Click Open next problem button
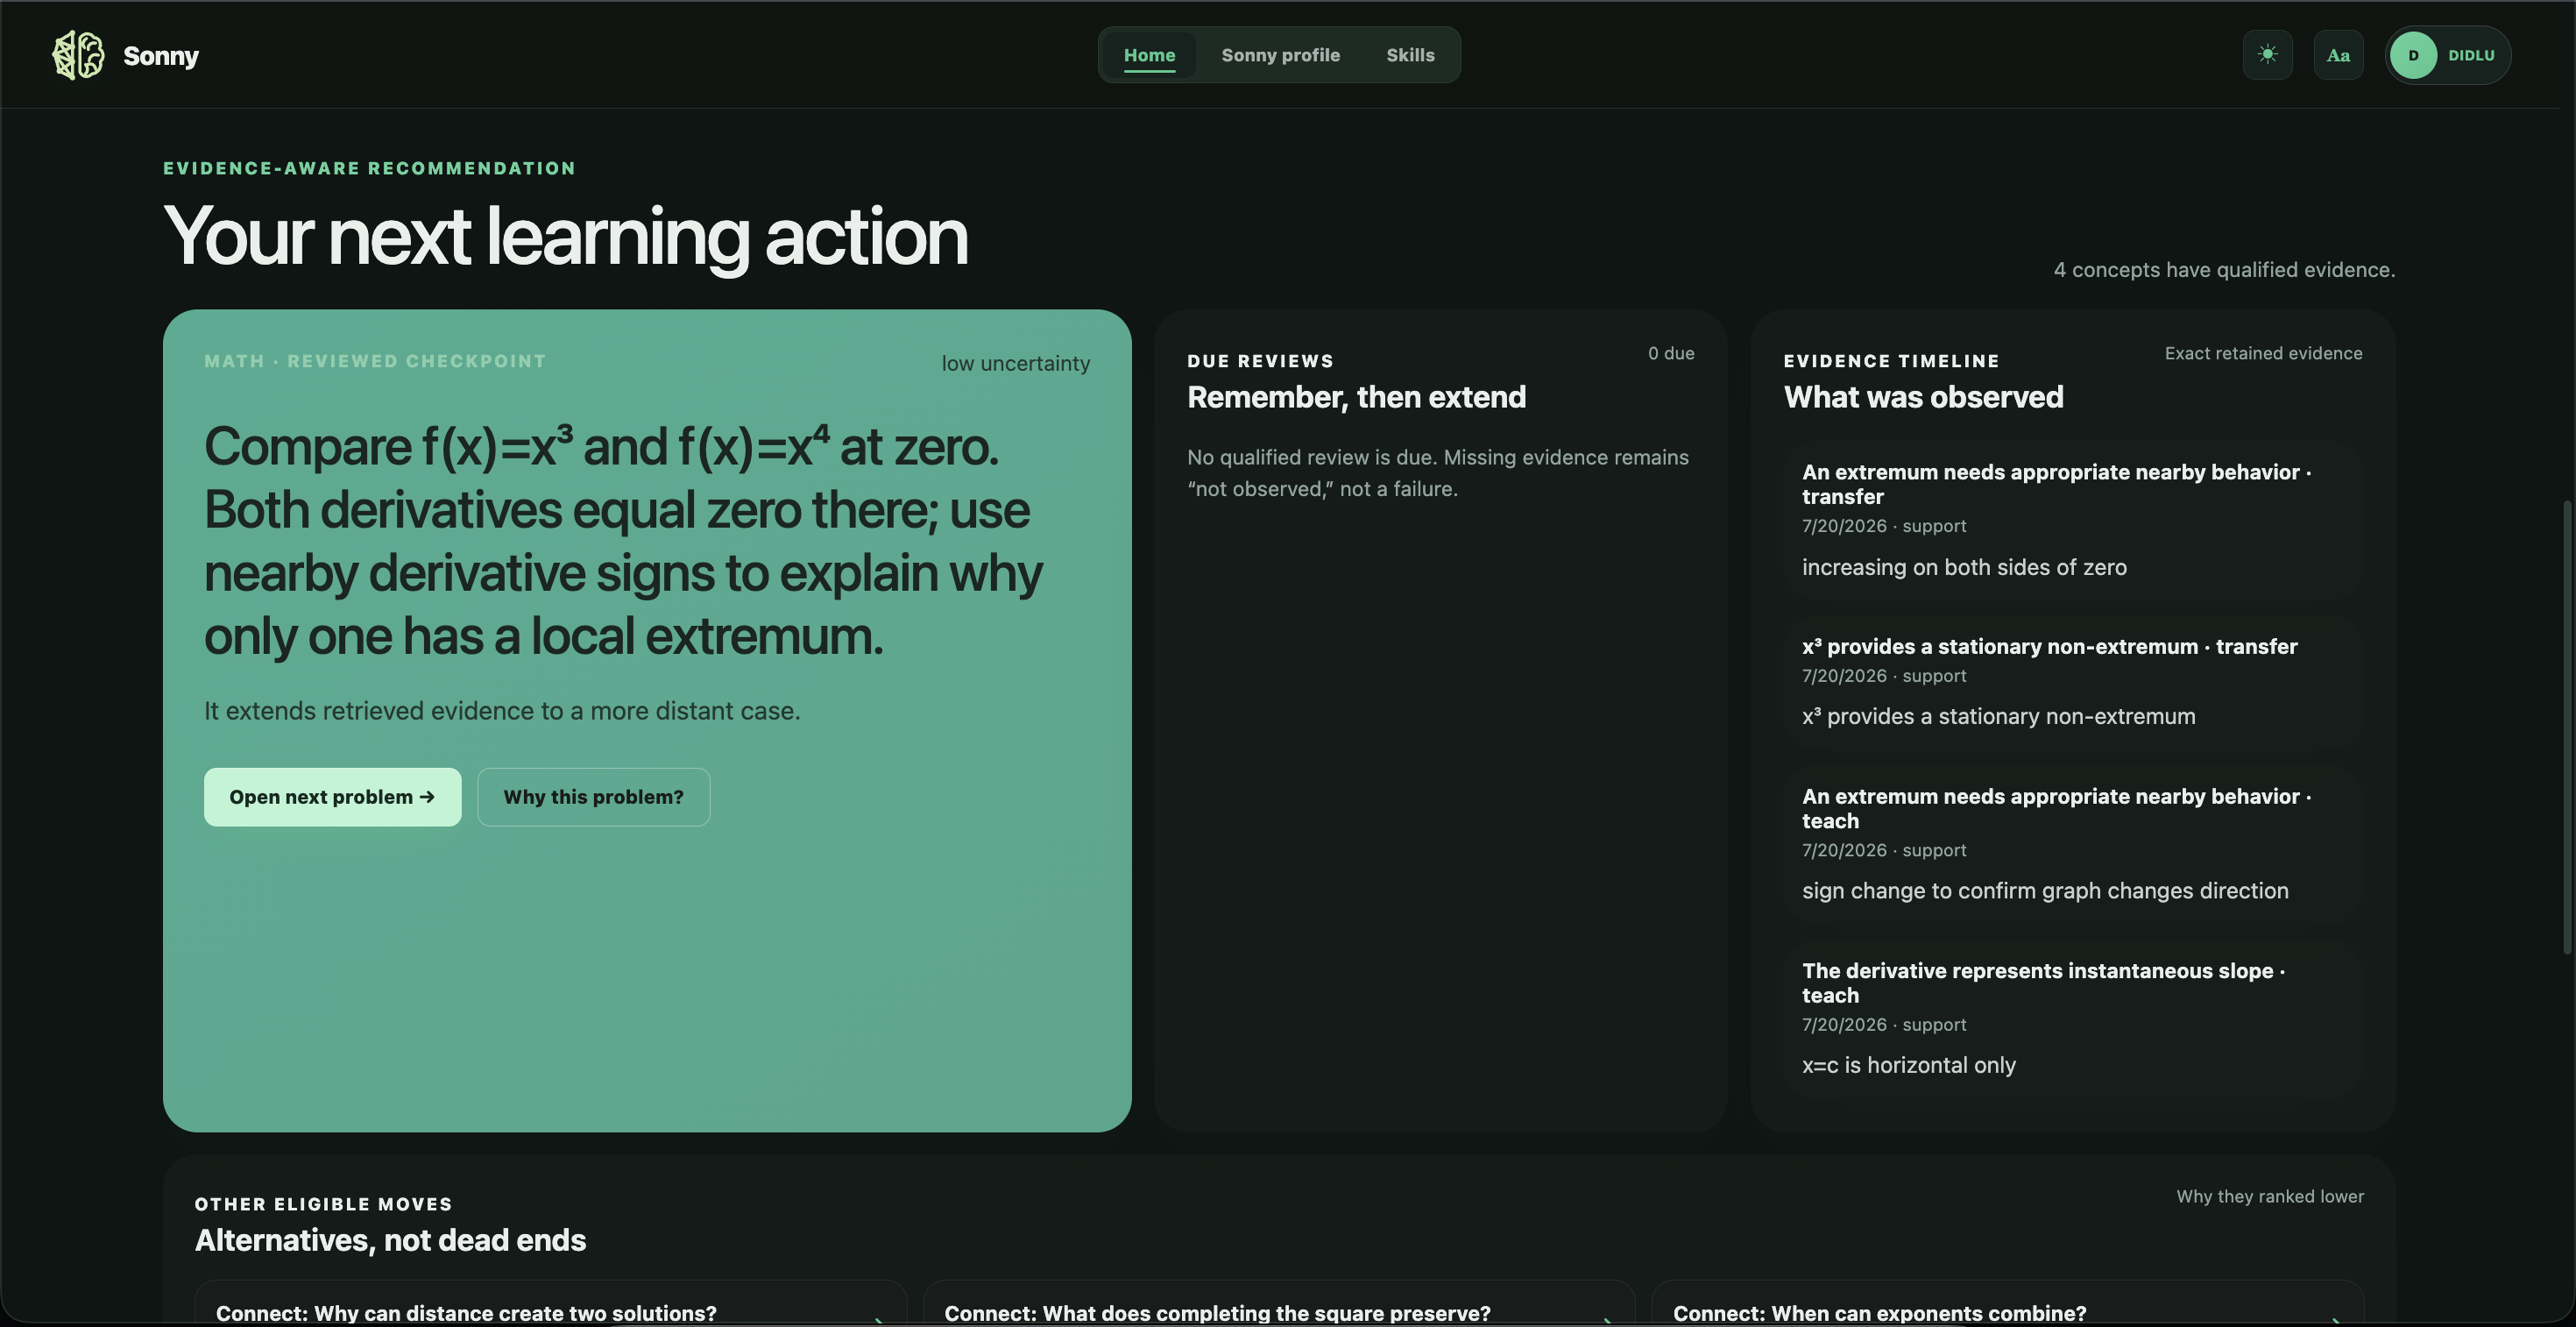Image resolution: width=2576 pixels, height=1327 pixels. pyautogui.click(x=332, y=797)
